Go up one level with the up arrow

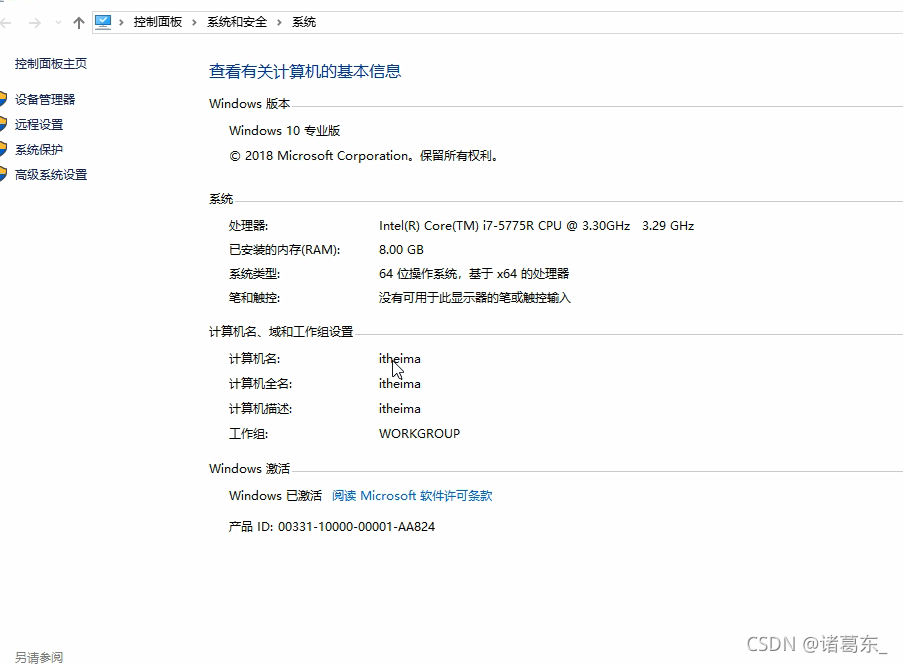(x=79, y=22)
